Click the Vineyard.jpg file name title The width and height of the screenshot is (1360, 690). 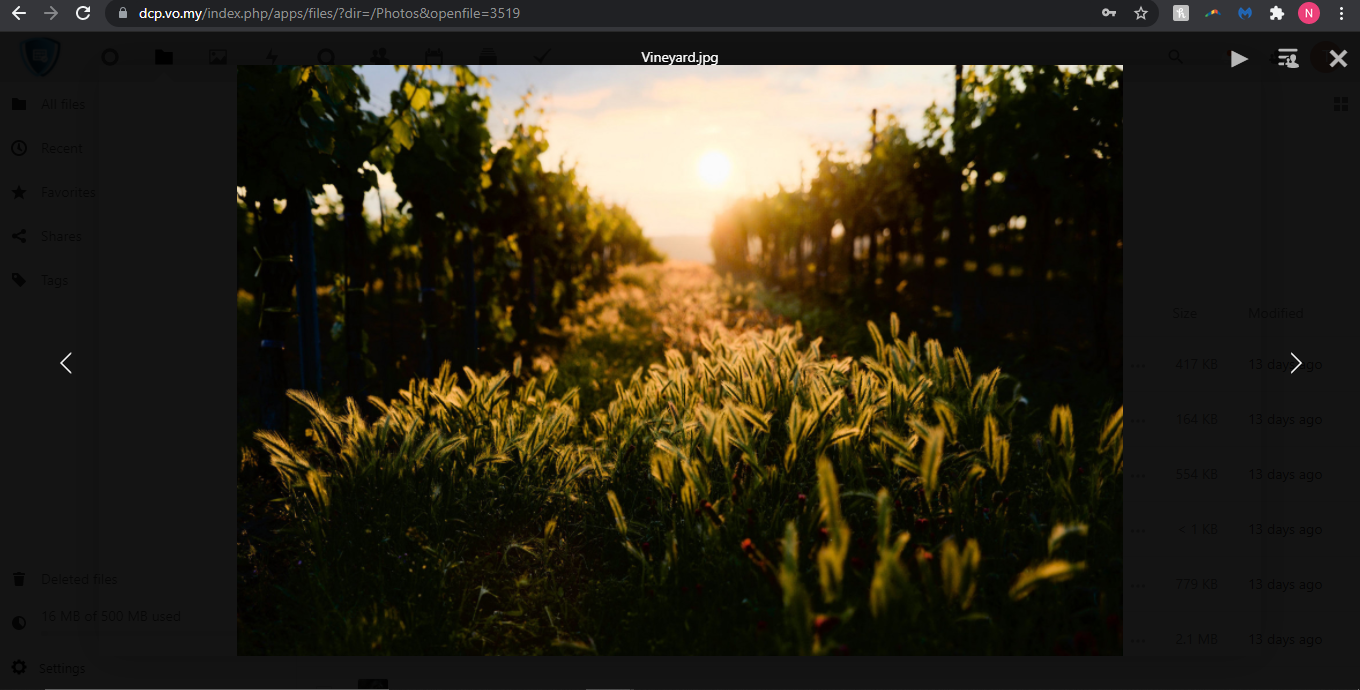[x=679, y=57]
